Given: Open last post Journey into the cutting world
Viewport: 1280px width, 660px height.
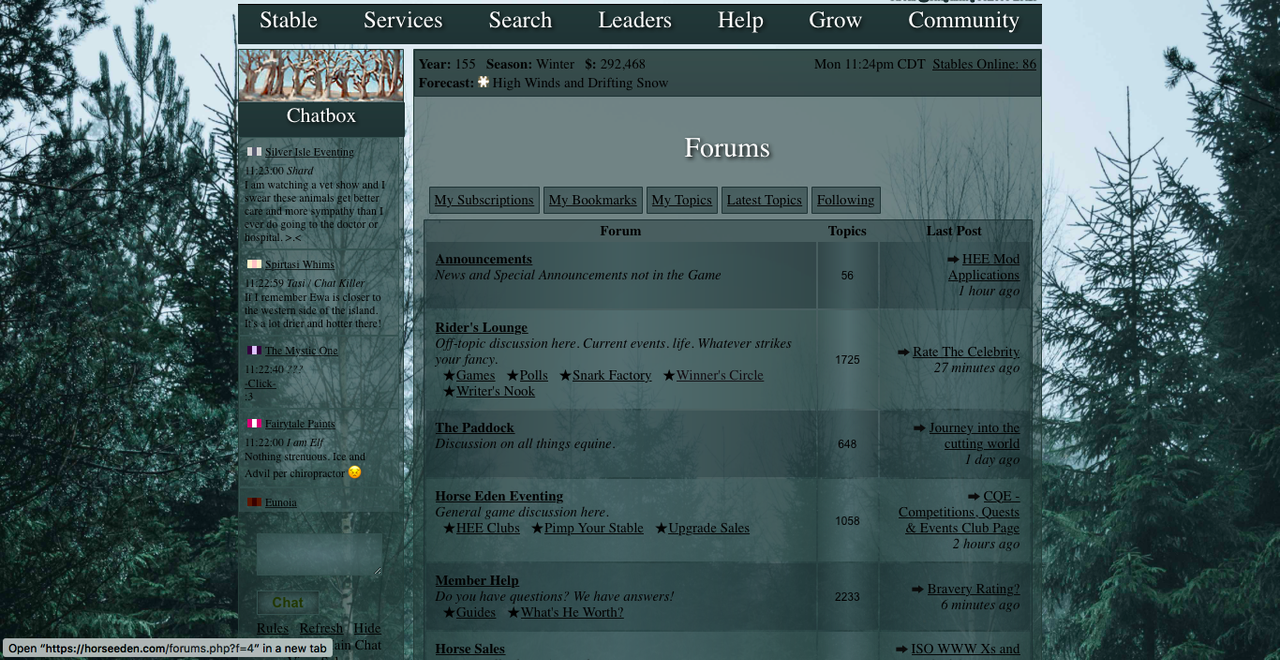Looking at the screenshot, I should tap(975, 435).
